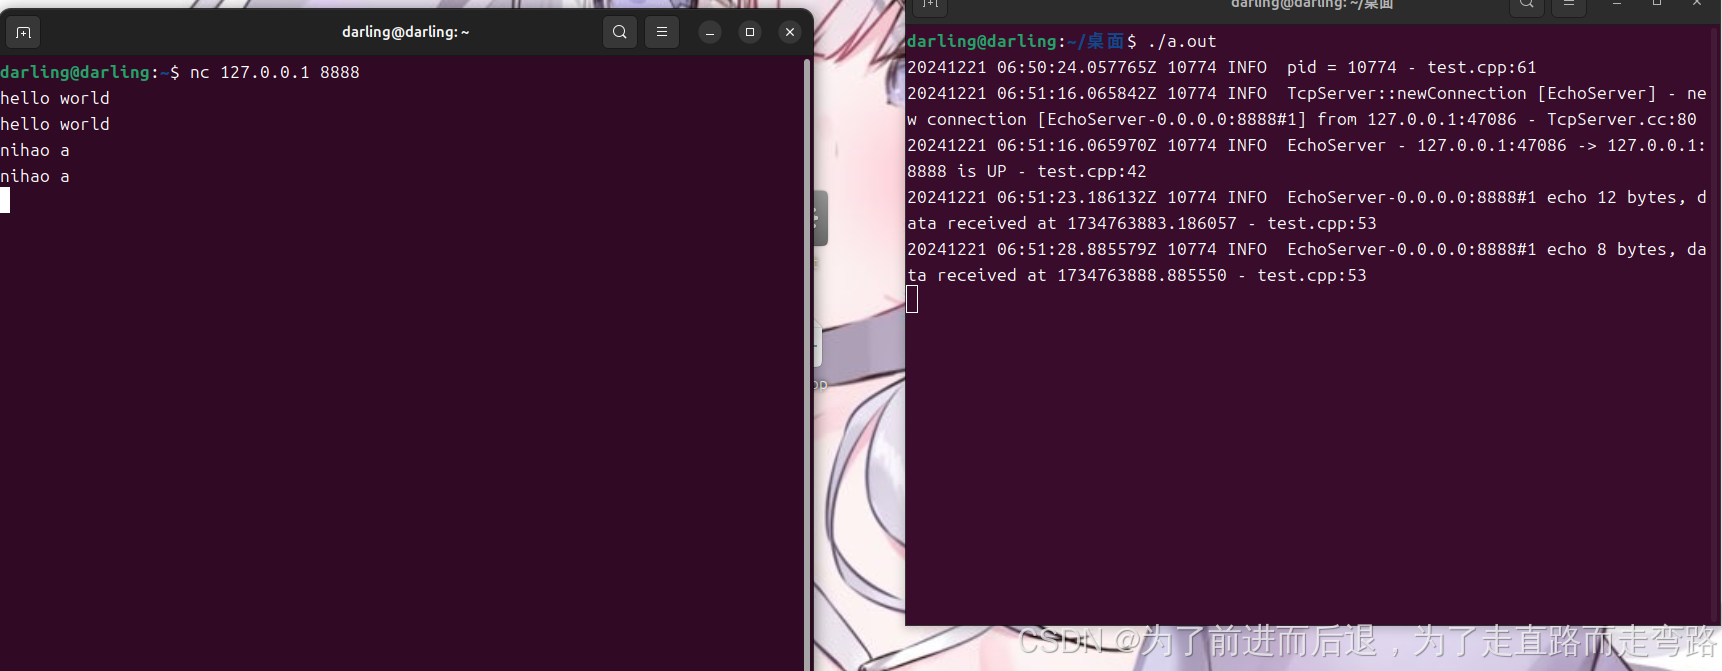Click the './a.out' command in right terminal

1182,41
